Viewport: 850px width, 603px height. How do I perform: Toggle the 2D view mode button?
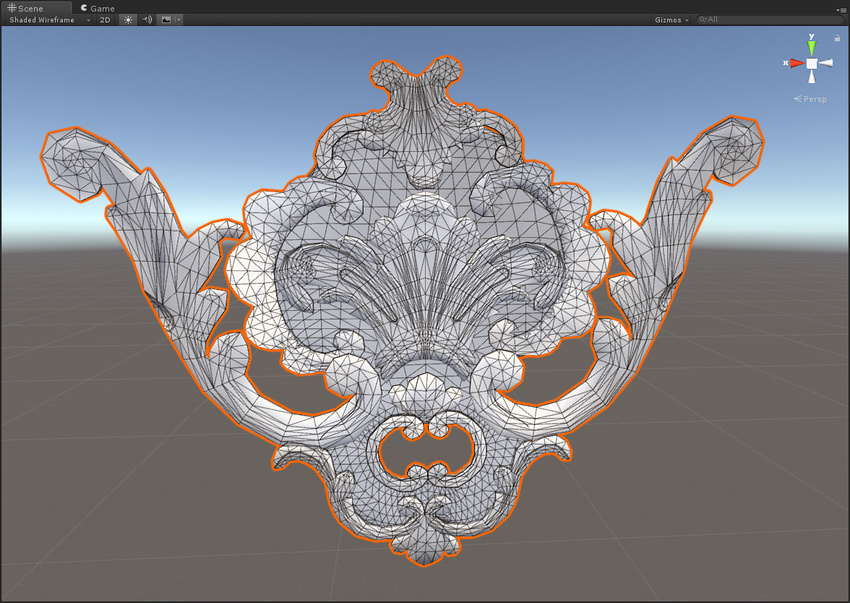click(105, 20)
